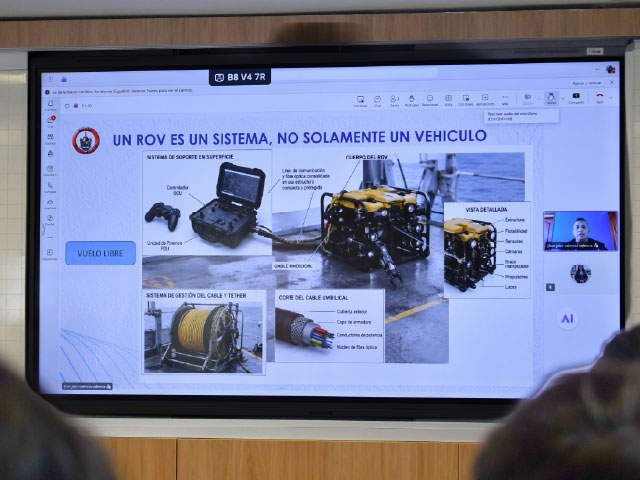The width and height of the screenshot is (640, 480).
Task: Click the meeting timer text
Action: [x=87, y=106]
